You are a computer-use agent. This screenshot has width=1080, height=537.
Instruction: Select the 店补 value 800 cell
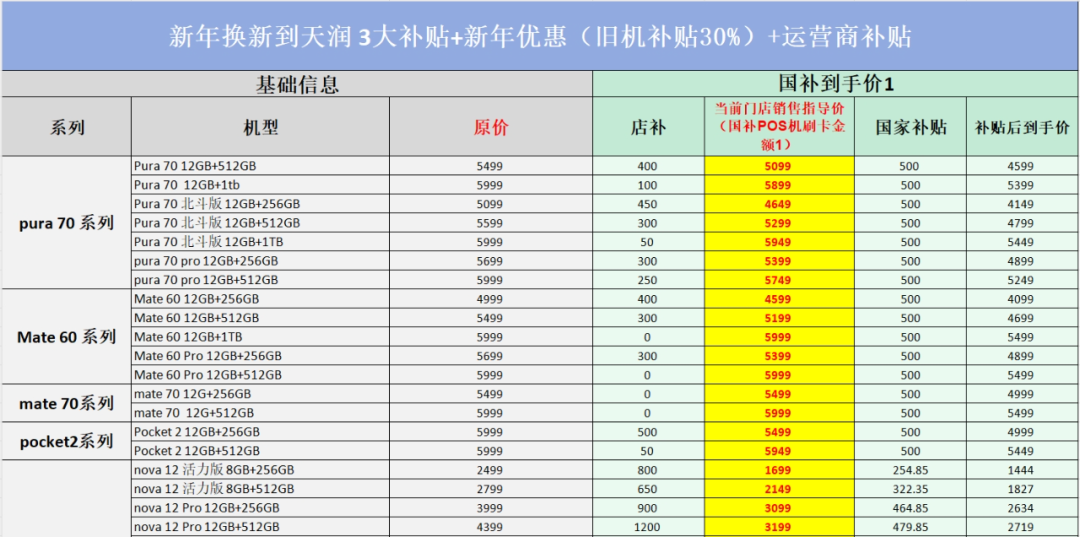click(648, 470)
